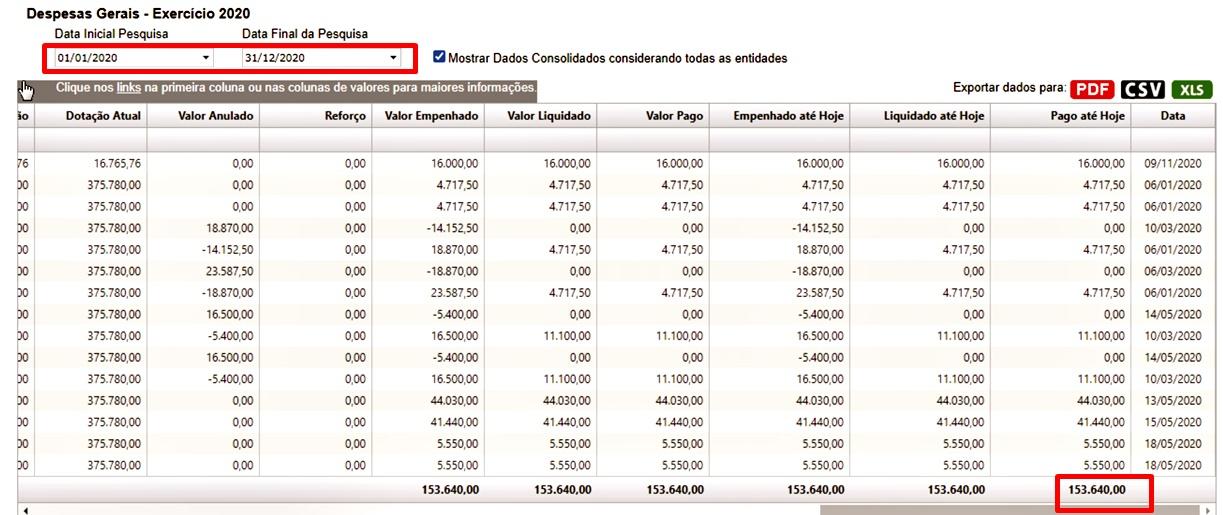Image resolution: width=1223 pixels, height=515 pixels.
Task: Click the filter box under Valor Anulado
Action: tap(205, 141)
